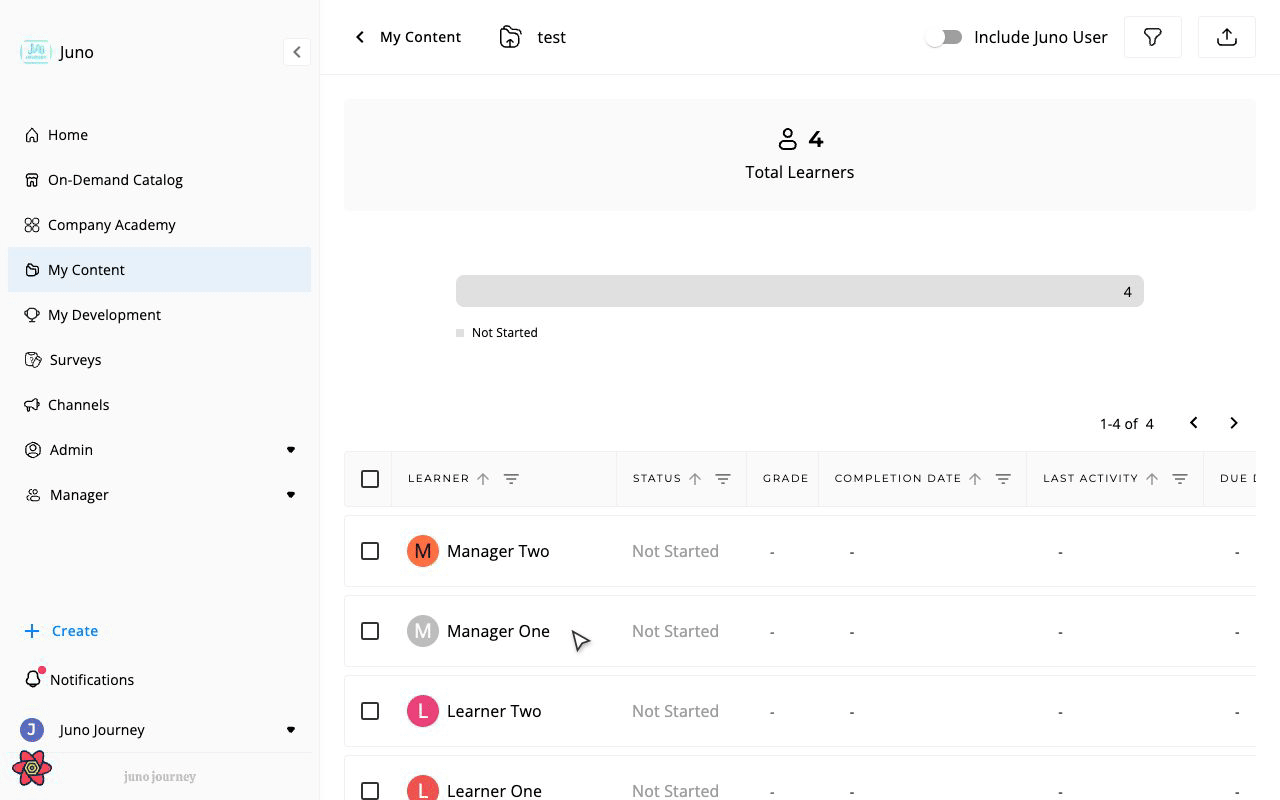Select the Home icon in sidebar
Image resolution: width=1280 pixels, height=800 pixels.
click(33, 135)
